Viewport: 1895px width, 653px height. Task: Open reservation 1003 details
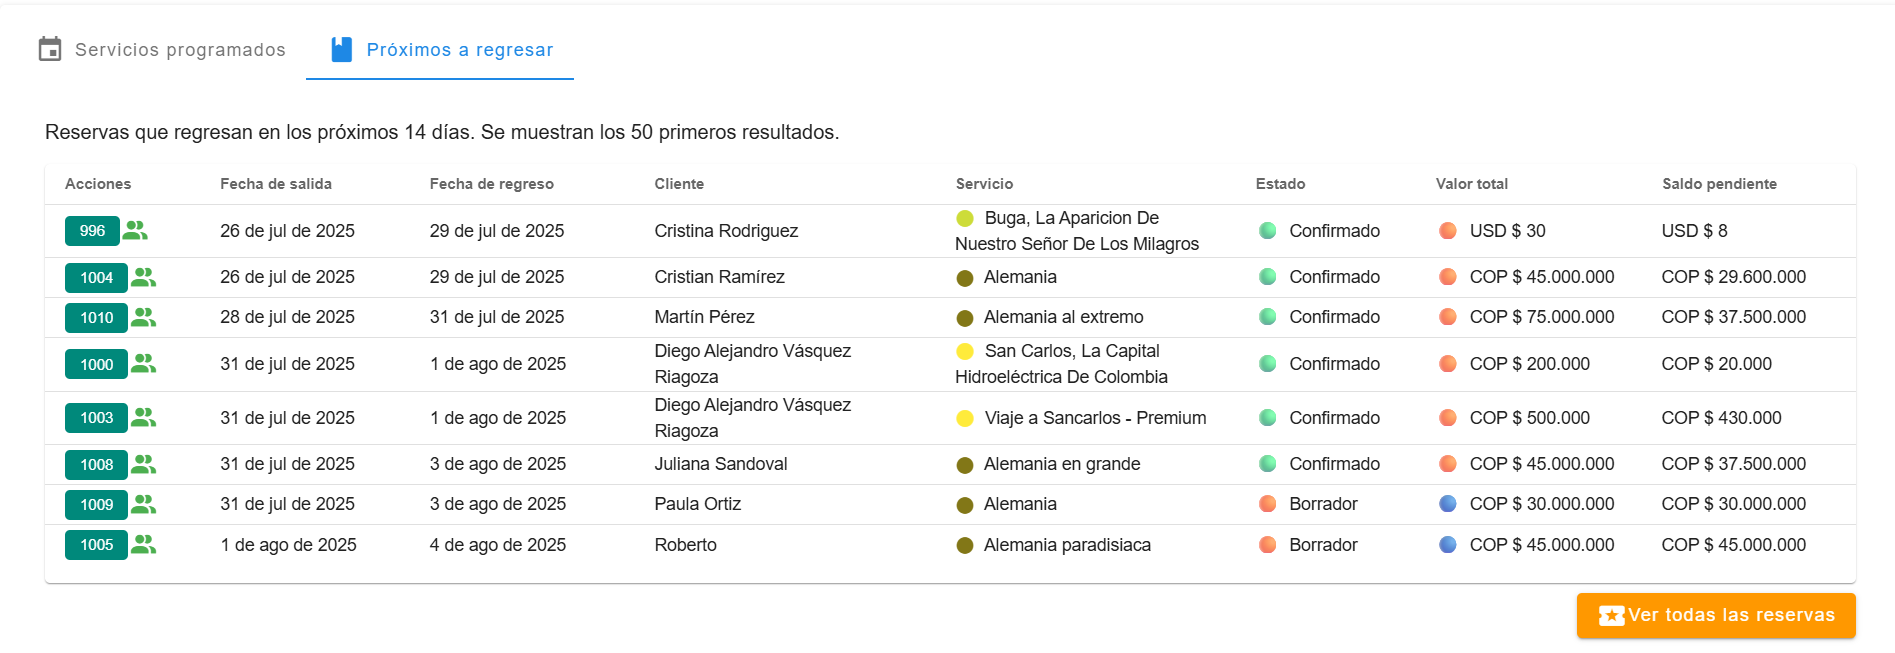pyautogui.click(x=96, y=418)
